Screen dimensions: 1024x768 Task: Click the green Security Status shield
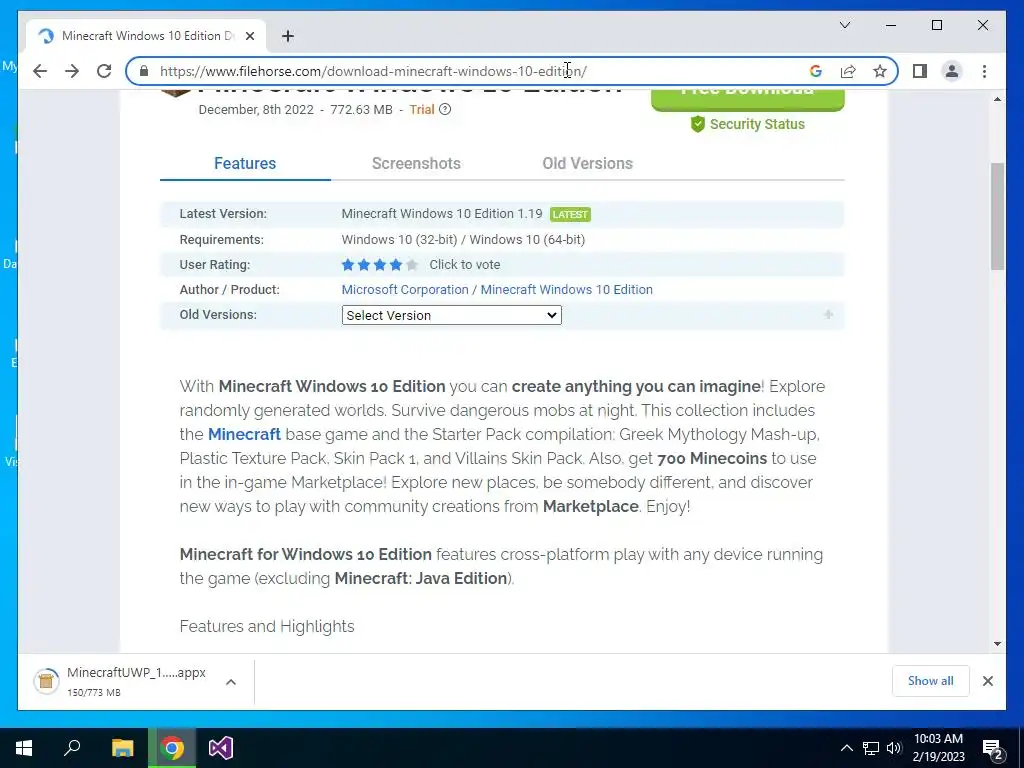(697, 124)
